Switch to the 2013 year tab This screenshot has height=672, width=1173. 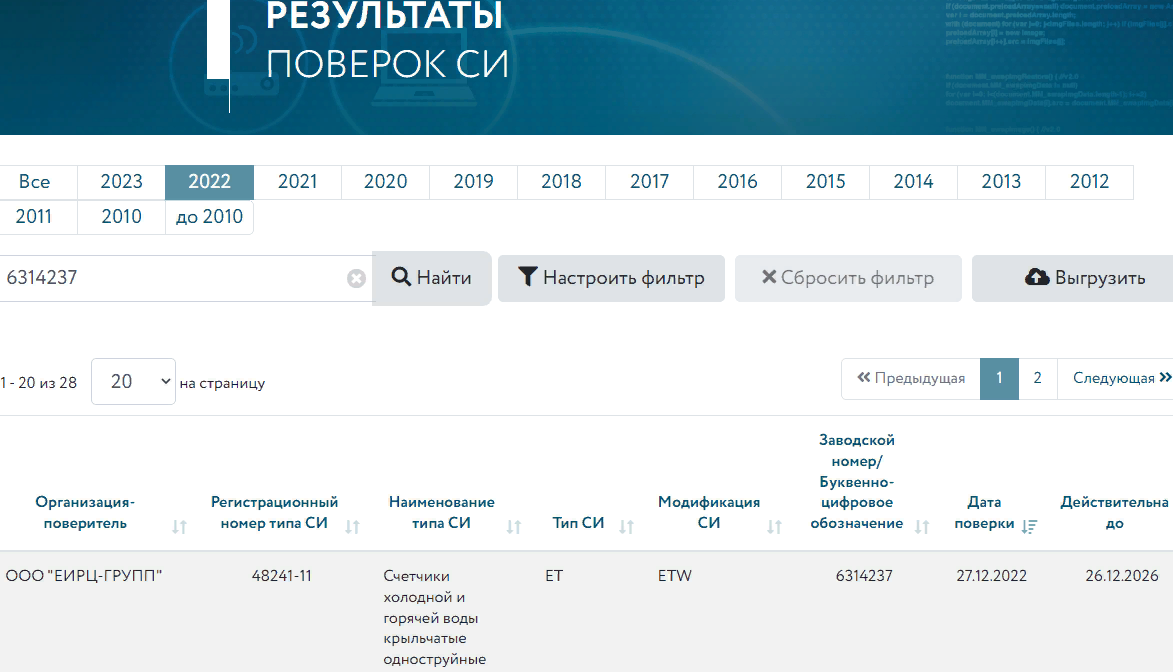(x=1001, y=182)
